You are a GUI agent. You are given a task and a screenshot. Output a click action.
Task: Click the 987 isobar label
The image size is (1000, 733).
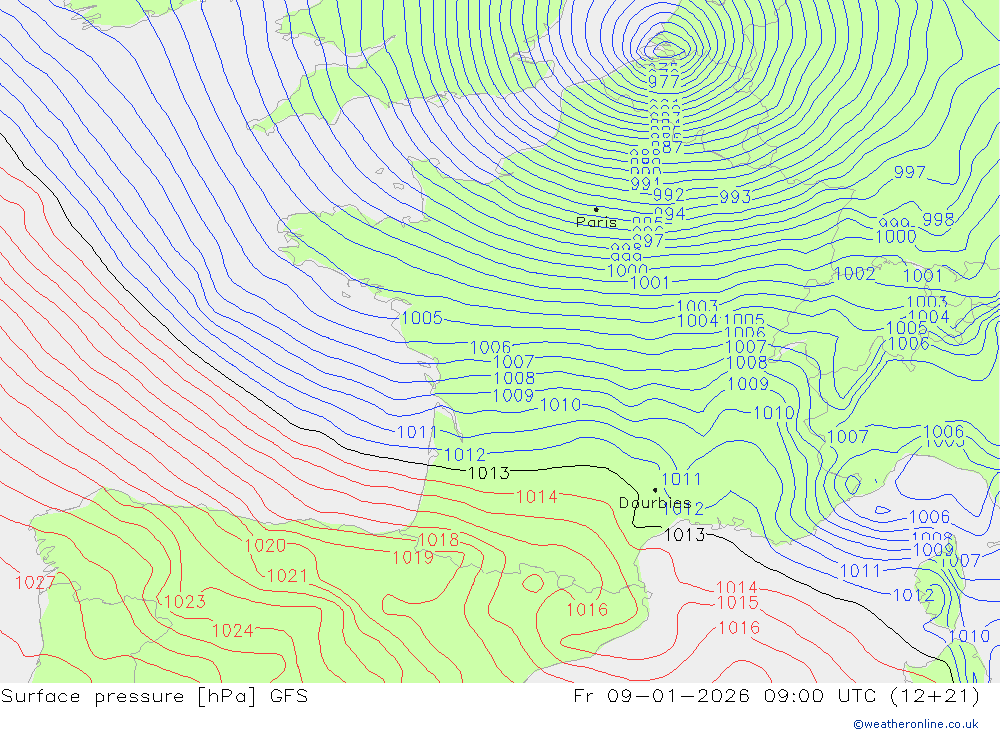click(x=667, y=148)
